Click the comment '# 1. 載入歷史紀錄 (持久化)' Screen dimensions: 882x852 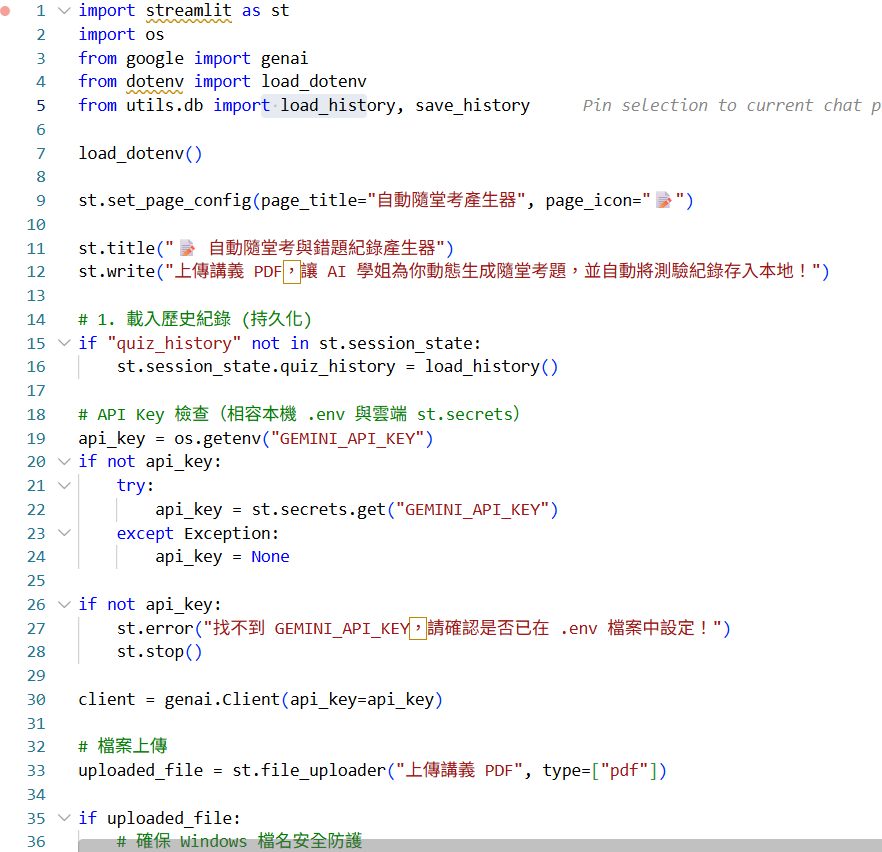click(x=195, y=319)
